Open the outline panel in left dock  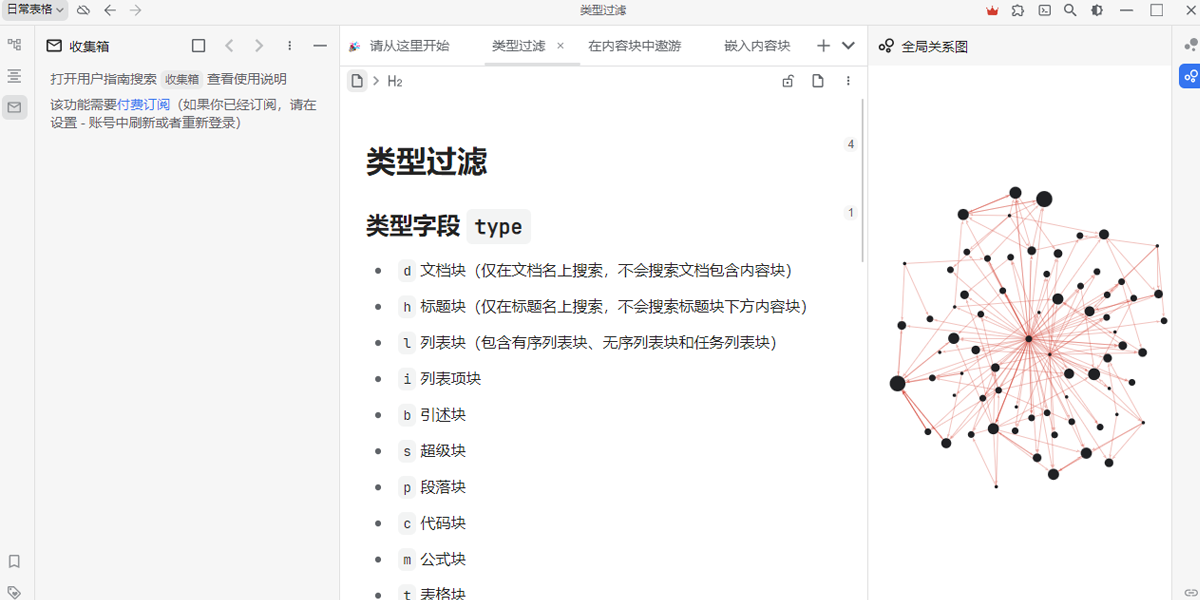click(14, 76)
